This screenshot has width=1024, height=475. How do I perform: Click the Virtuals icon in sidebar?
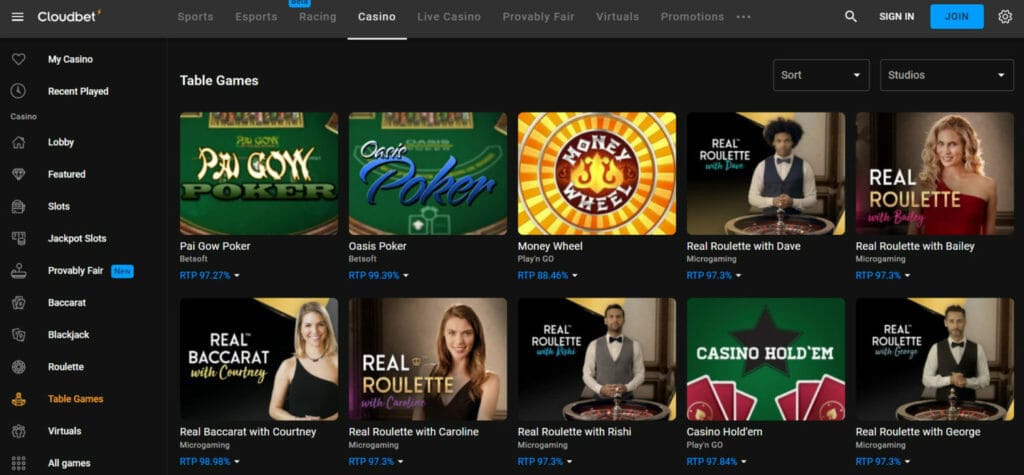18,431
